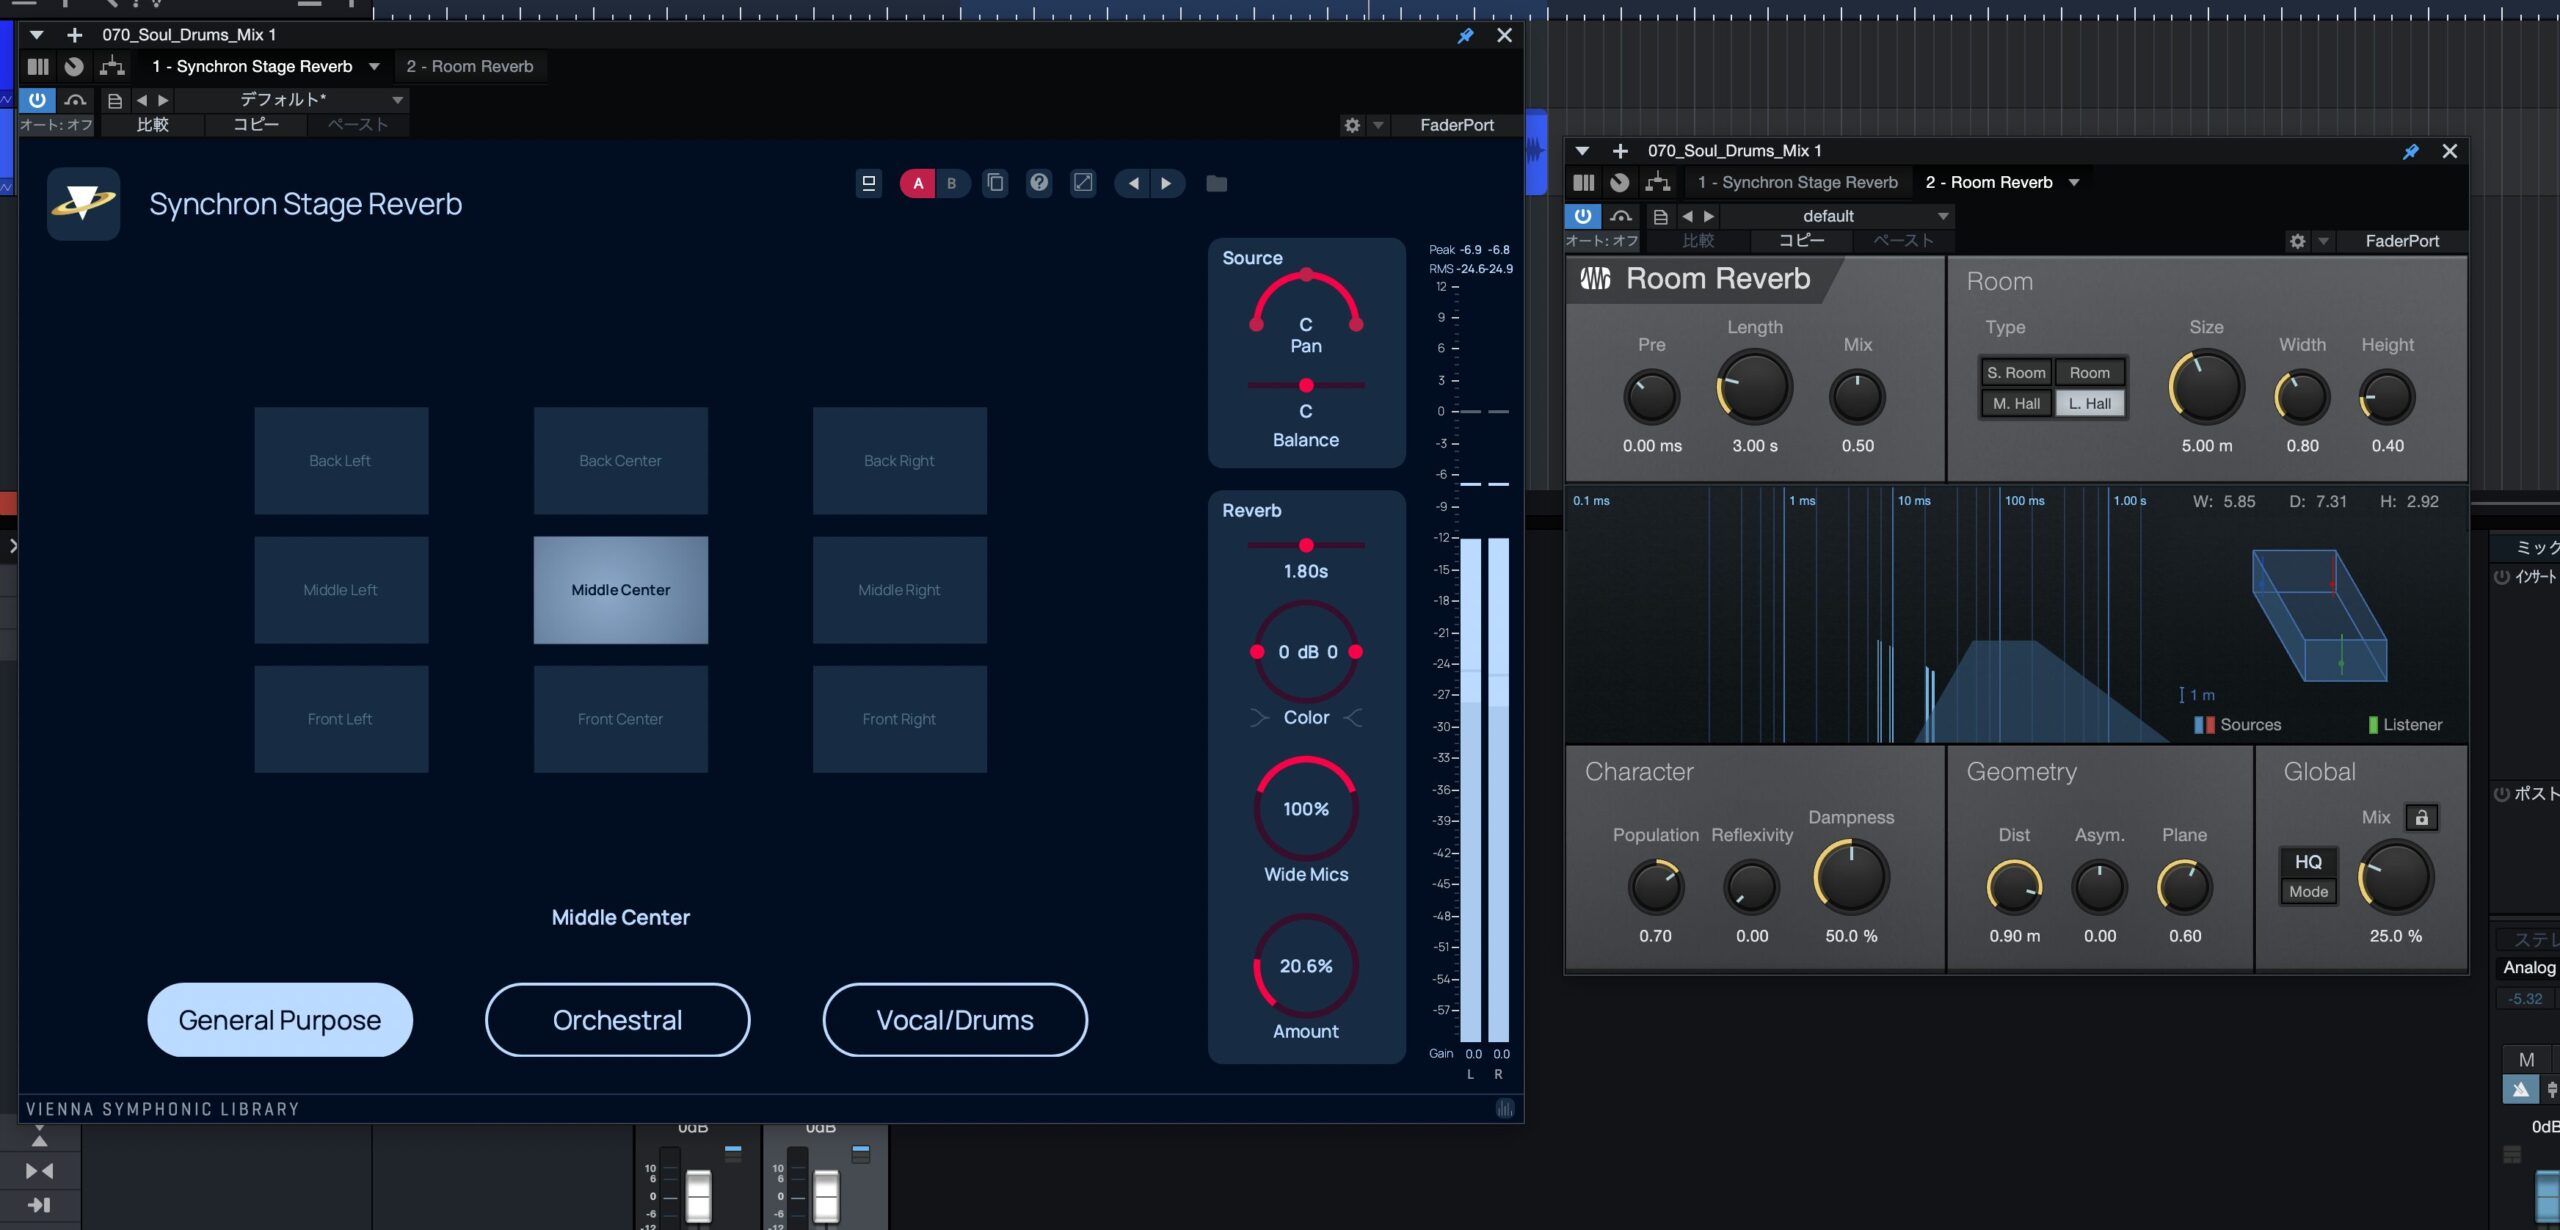The width and height of the screenshot is (2560, 1230).
Task: Expand Synchron window menu triangle beside plus
Action: pos(36,35)
